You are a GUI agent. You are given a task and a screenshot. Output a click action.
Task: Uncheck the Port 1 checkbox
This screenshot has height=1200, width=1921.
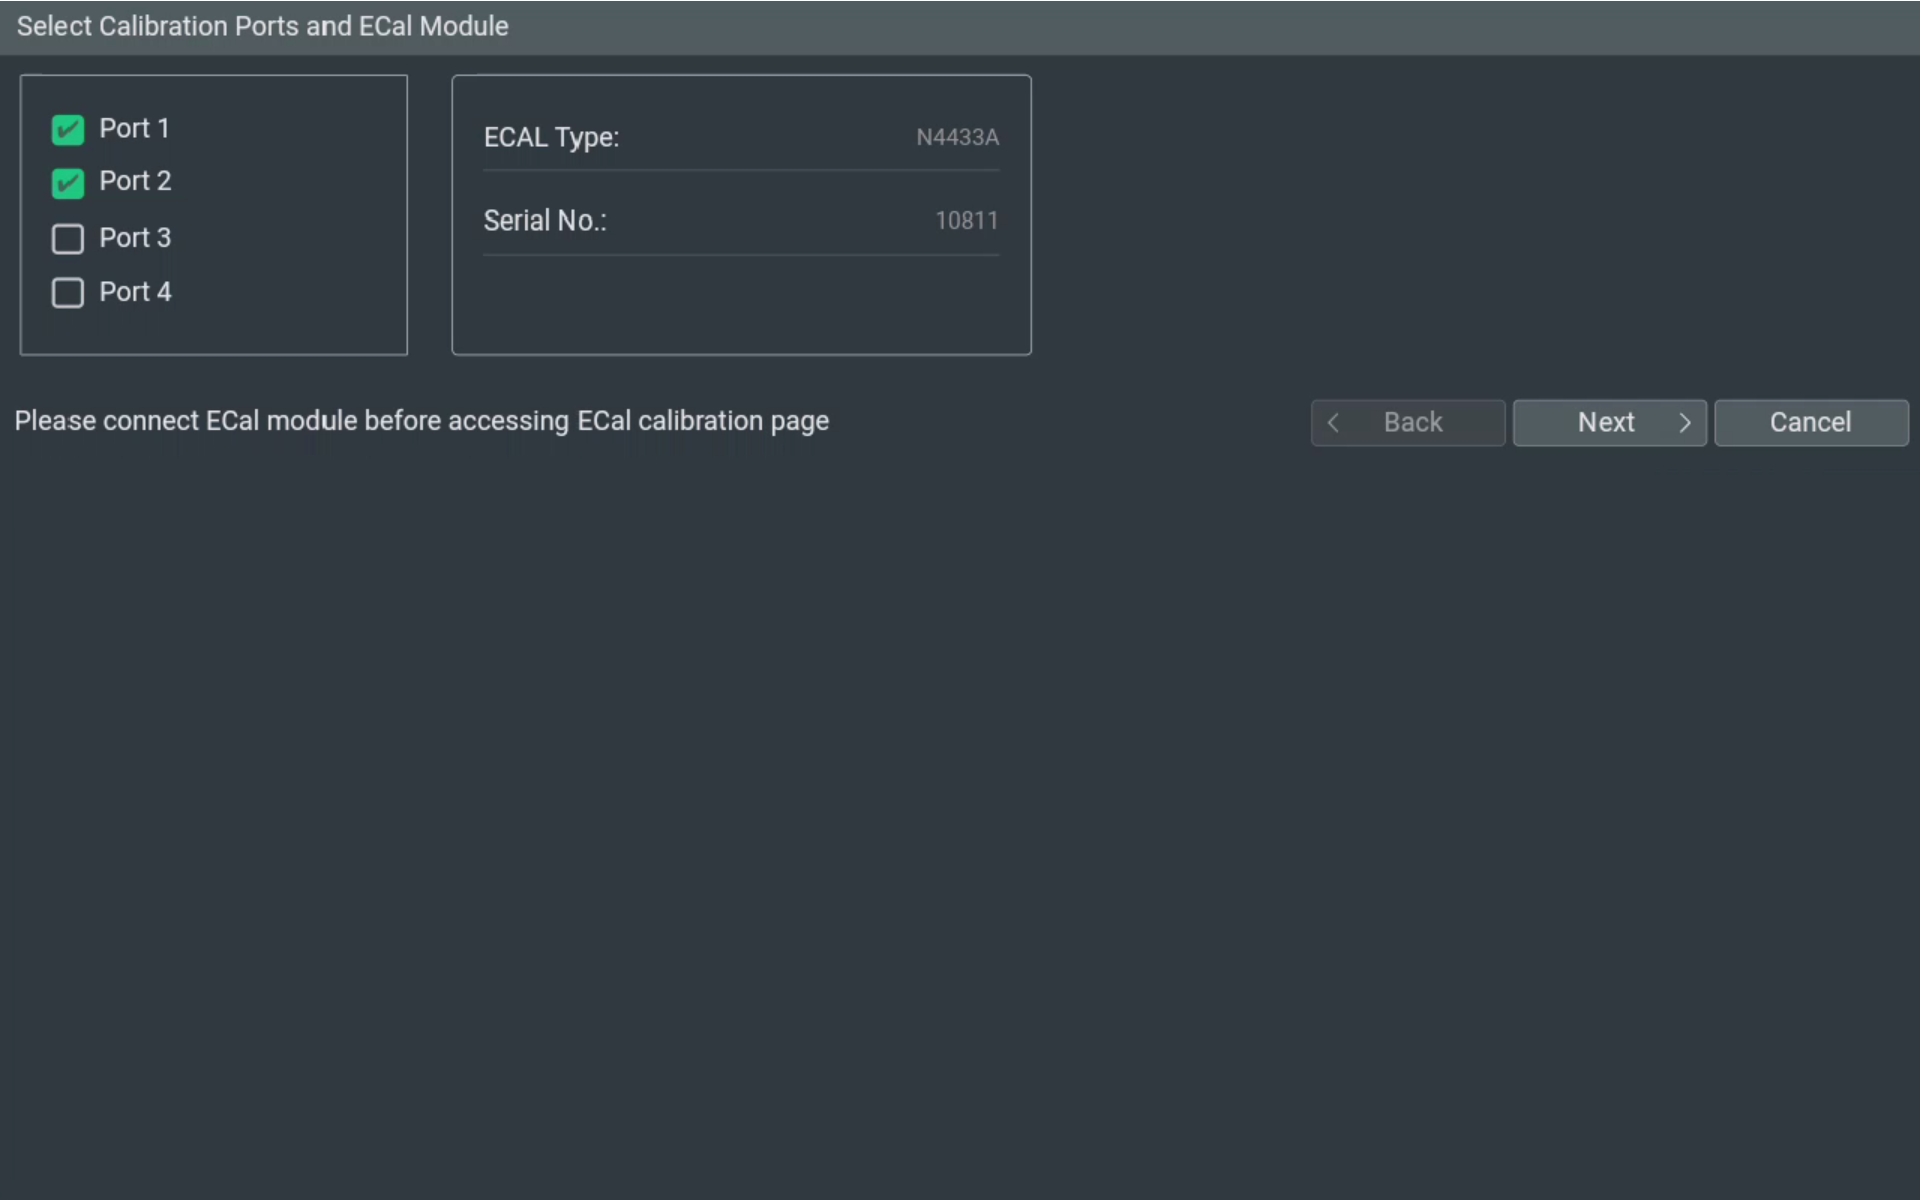[x=67, y=129]
